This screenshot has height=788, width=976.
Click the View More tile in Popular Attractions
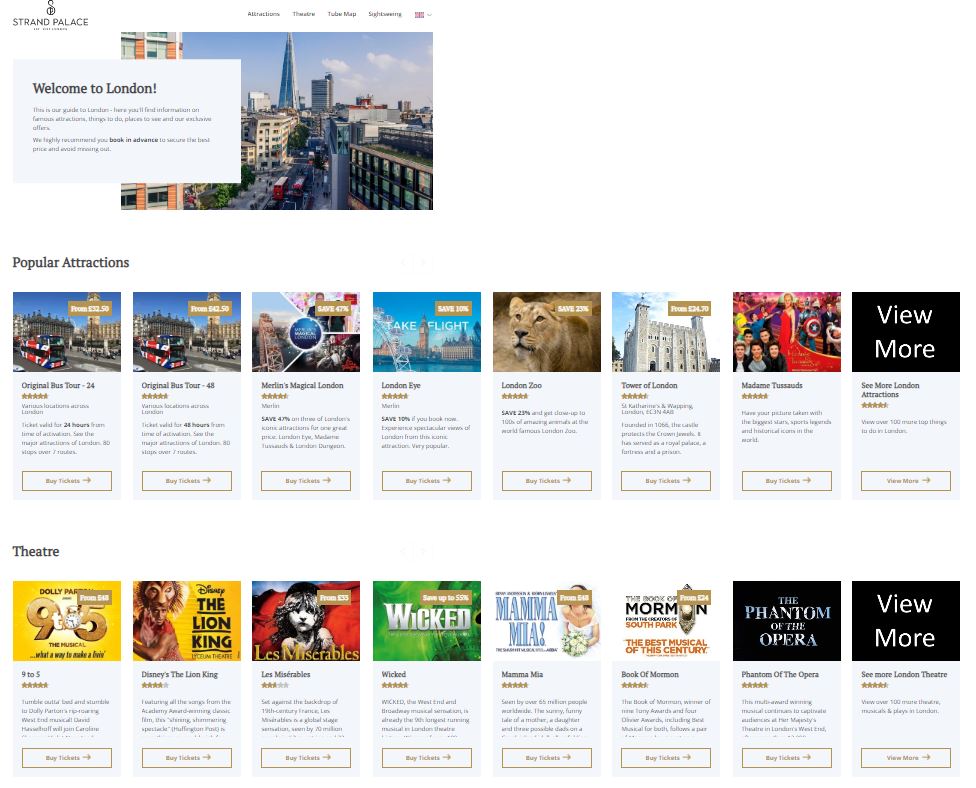[x=906, y=332]
